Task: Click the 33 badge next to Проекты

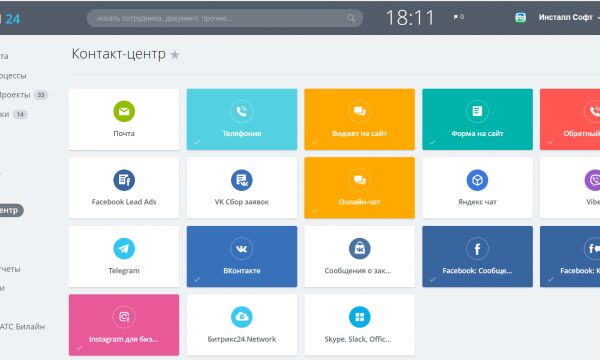Action: point(41,95)
